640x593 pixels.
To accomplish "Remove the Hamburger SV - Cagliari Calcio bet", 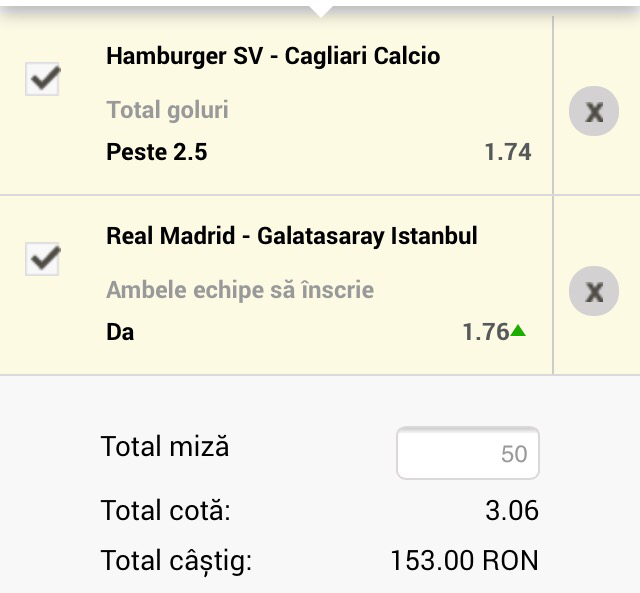I will [594, 111].
